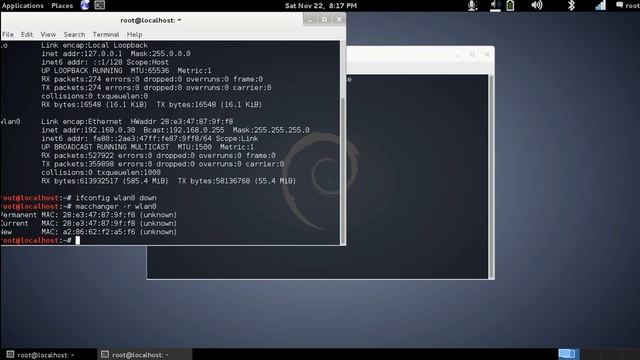Open the wireless signal strength icon

click(600, 5)
